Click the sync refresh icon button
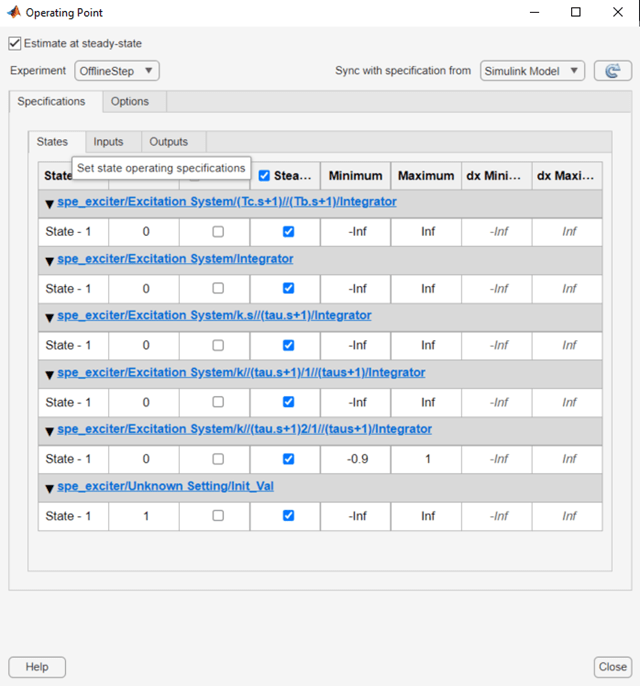The image size is (640, 686). (x=612, y=71)
